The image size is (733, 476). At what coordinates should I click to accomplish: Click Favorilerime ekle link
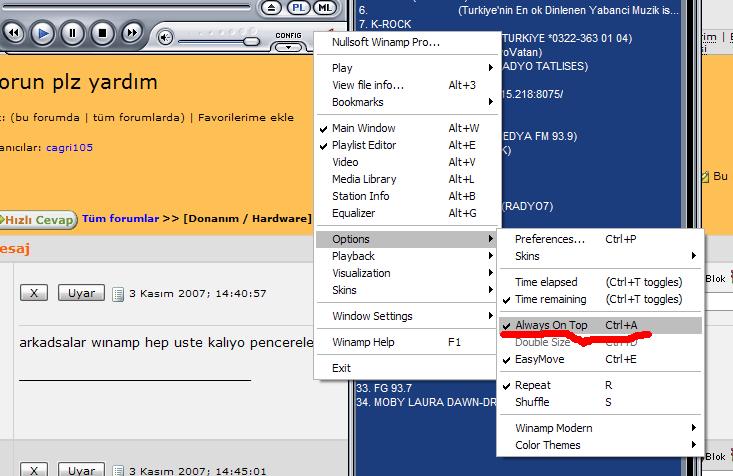pyautogui.click(x=246, y=117)
